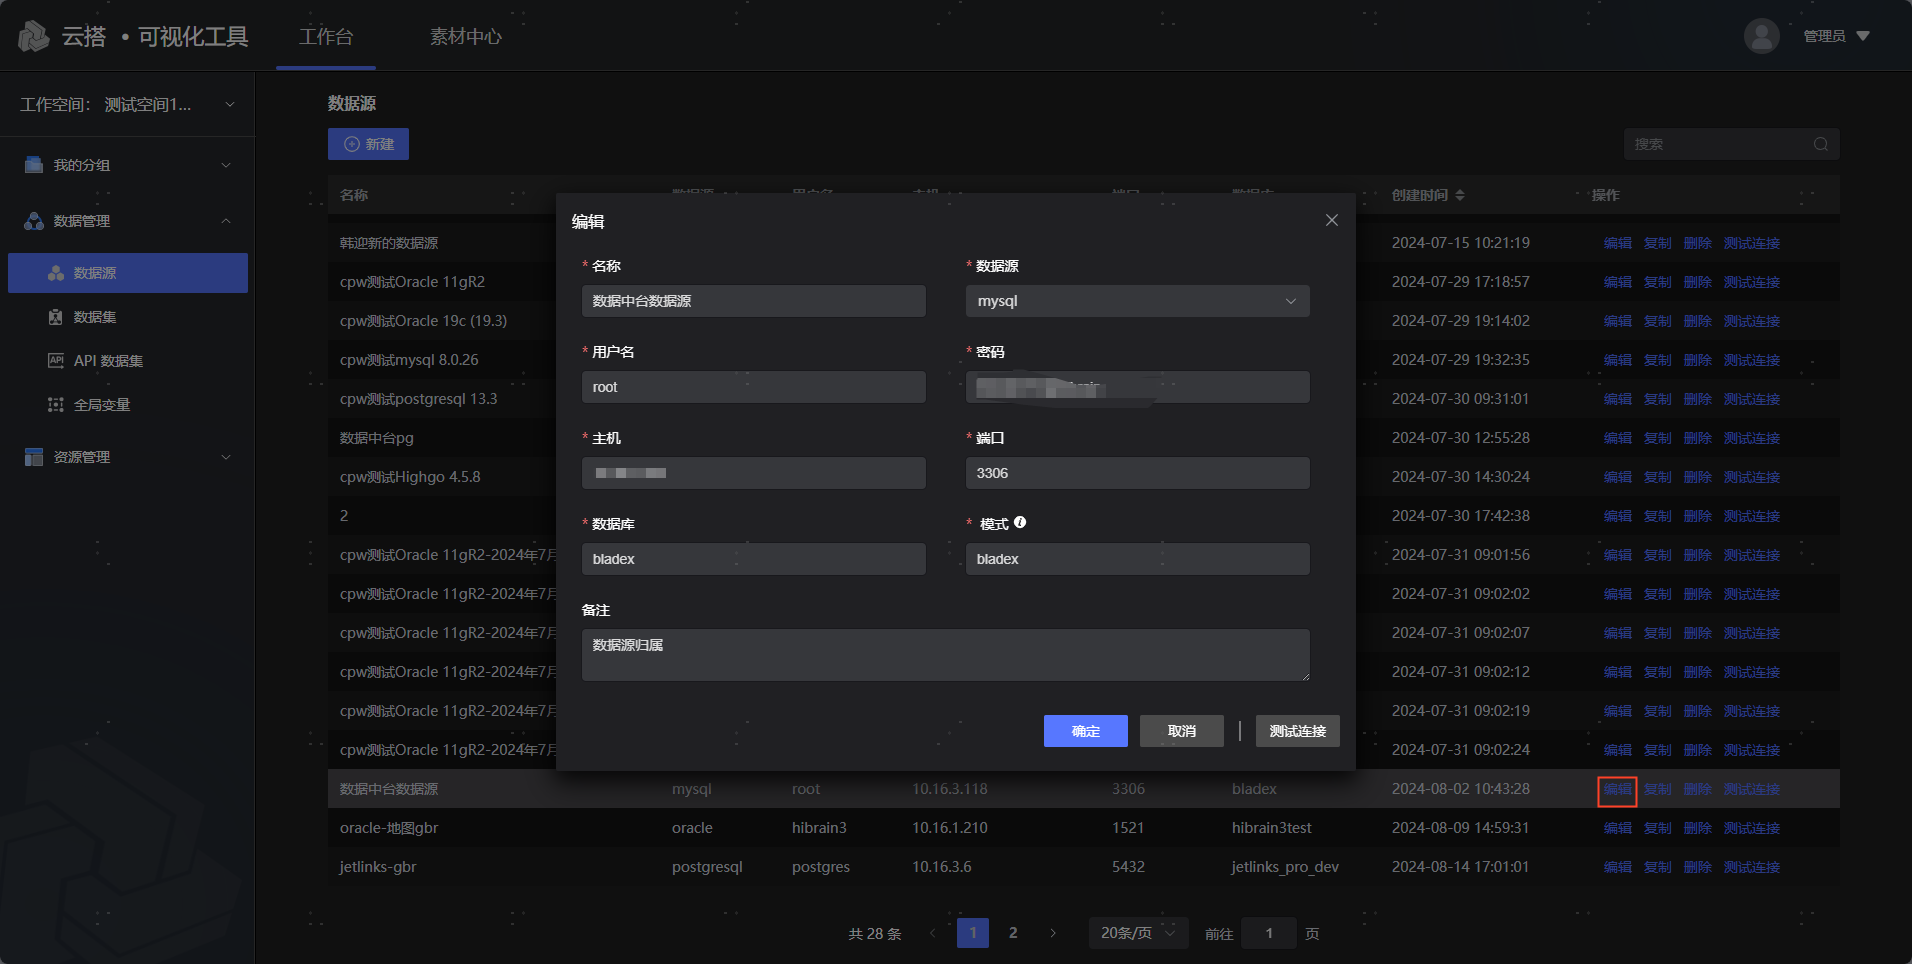Click the 测试连接 button in dialog

(x=1297, y=731)
